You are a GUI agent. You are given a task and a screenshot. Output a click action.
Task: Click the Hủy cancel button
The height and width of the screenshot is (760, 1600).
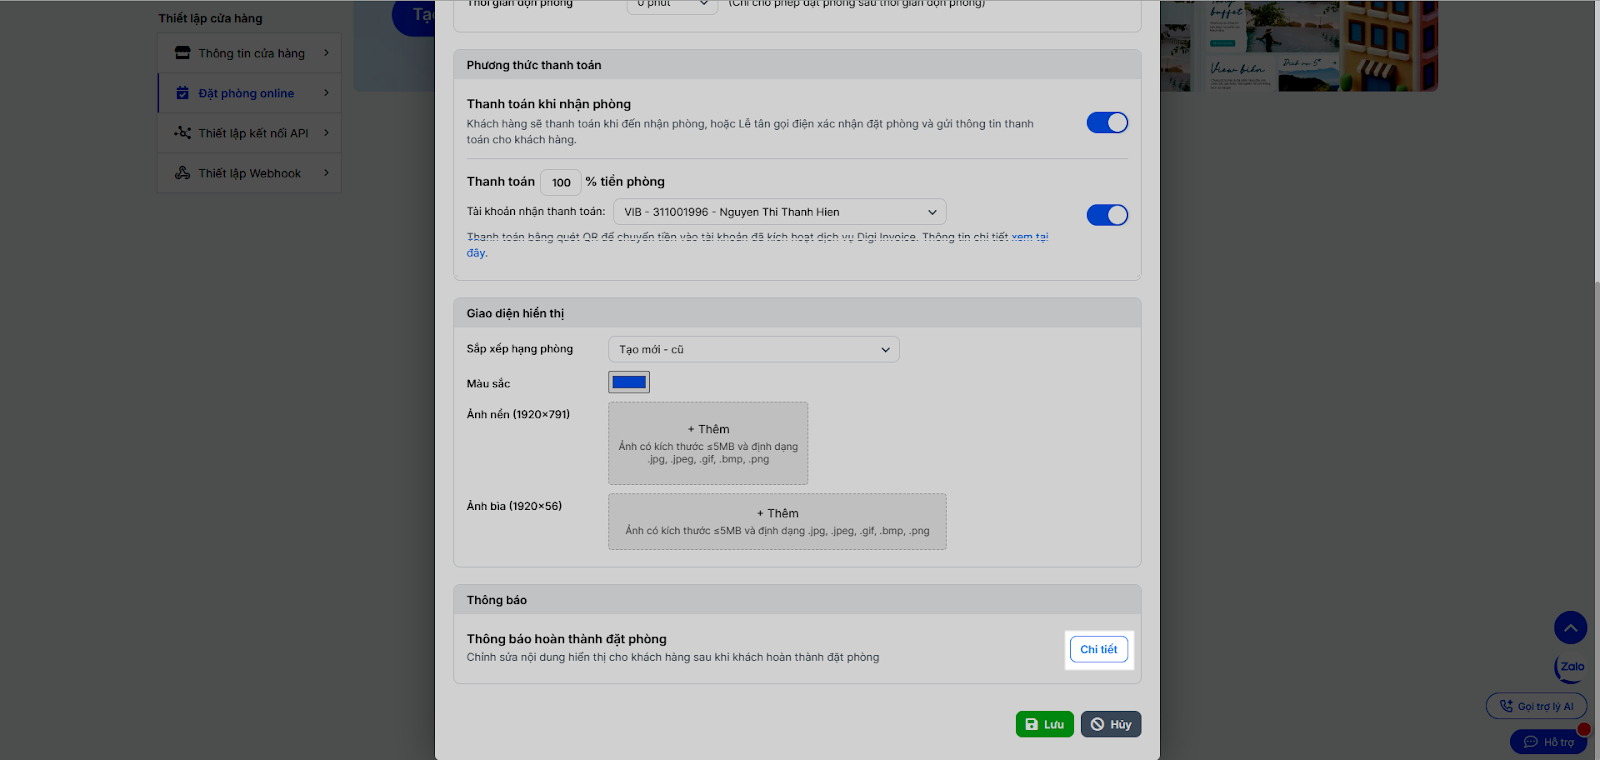[1110, 724]
